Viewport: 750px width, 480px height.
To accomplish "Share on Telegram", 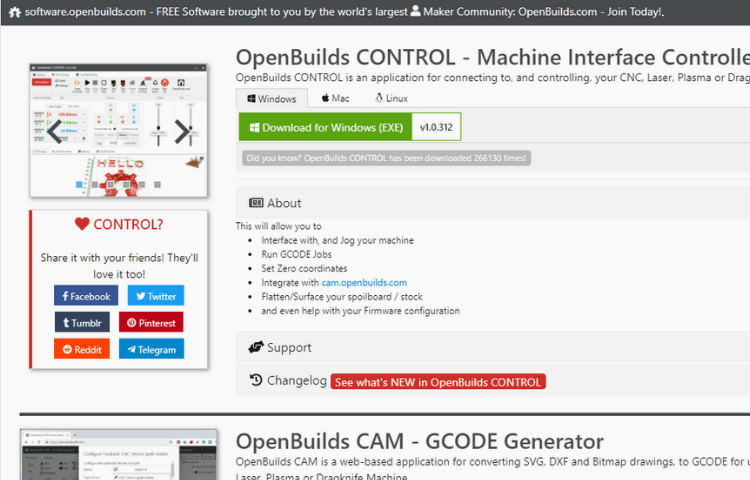I will coord(151,349).
